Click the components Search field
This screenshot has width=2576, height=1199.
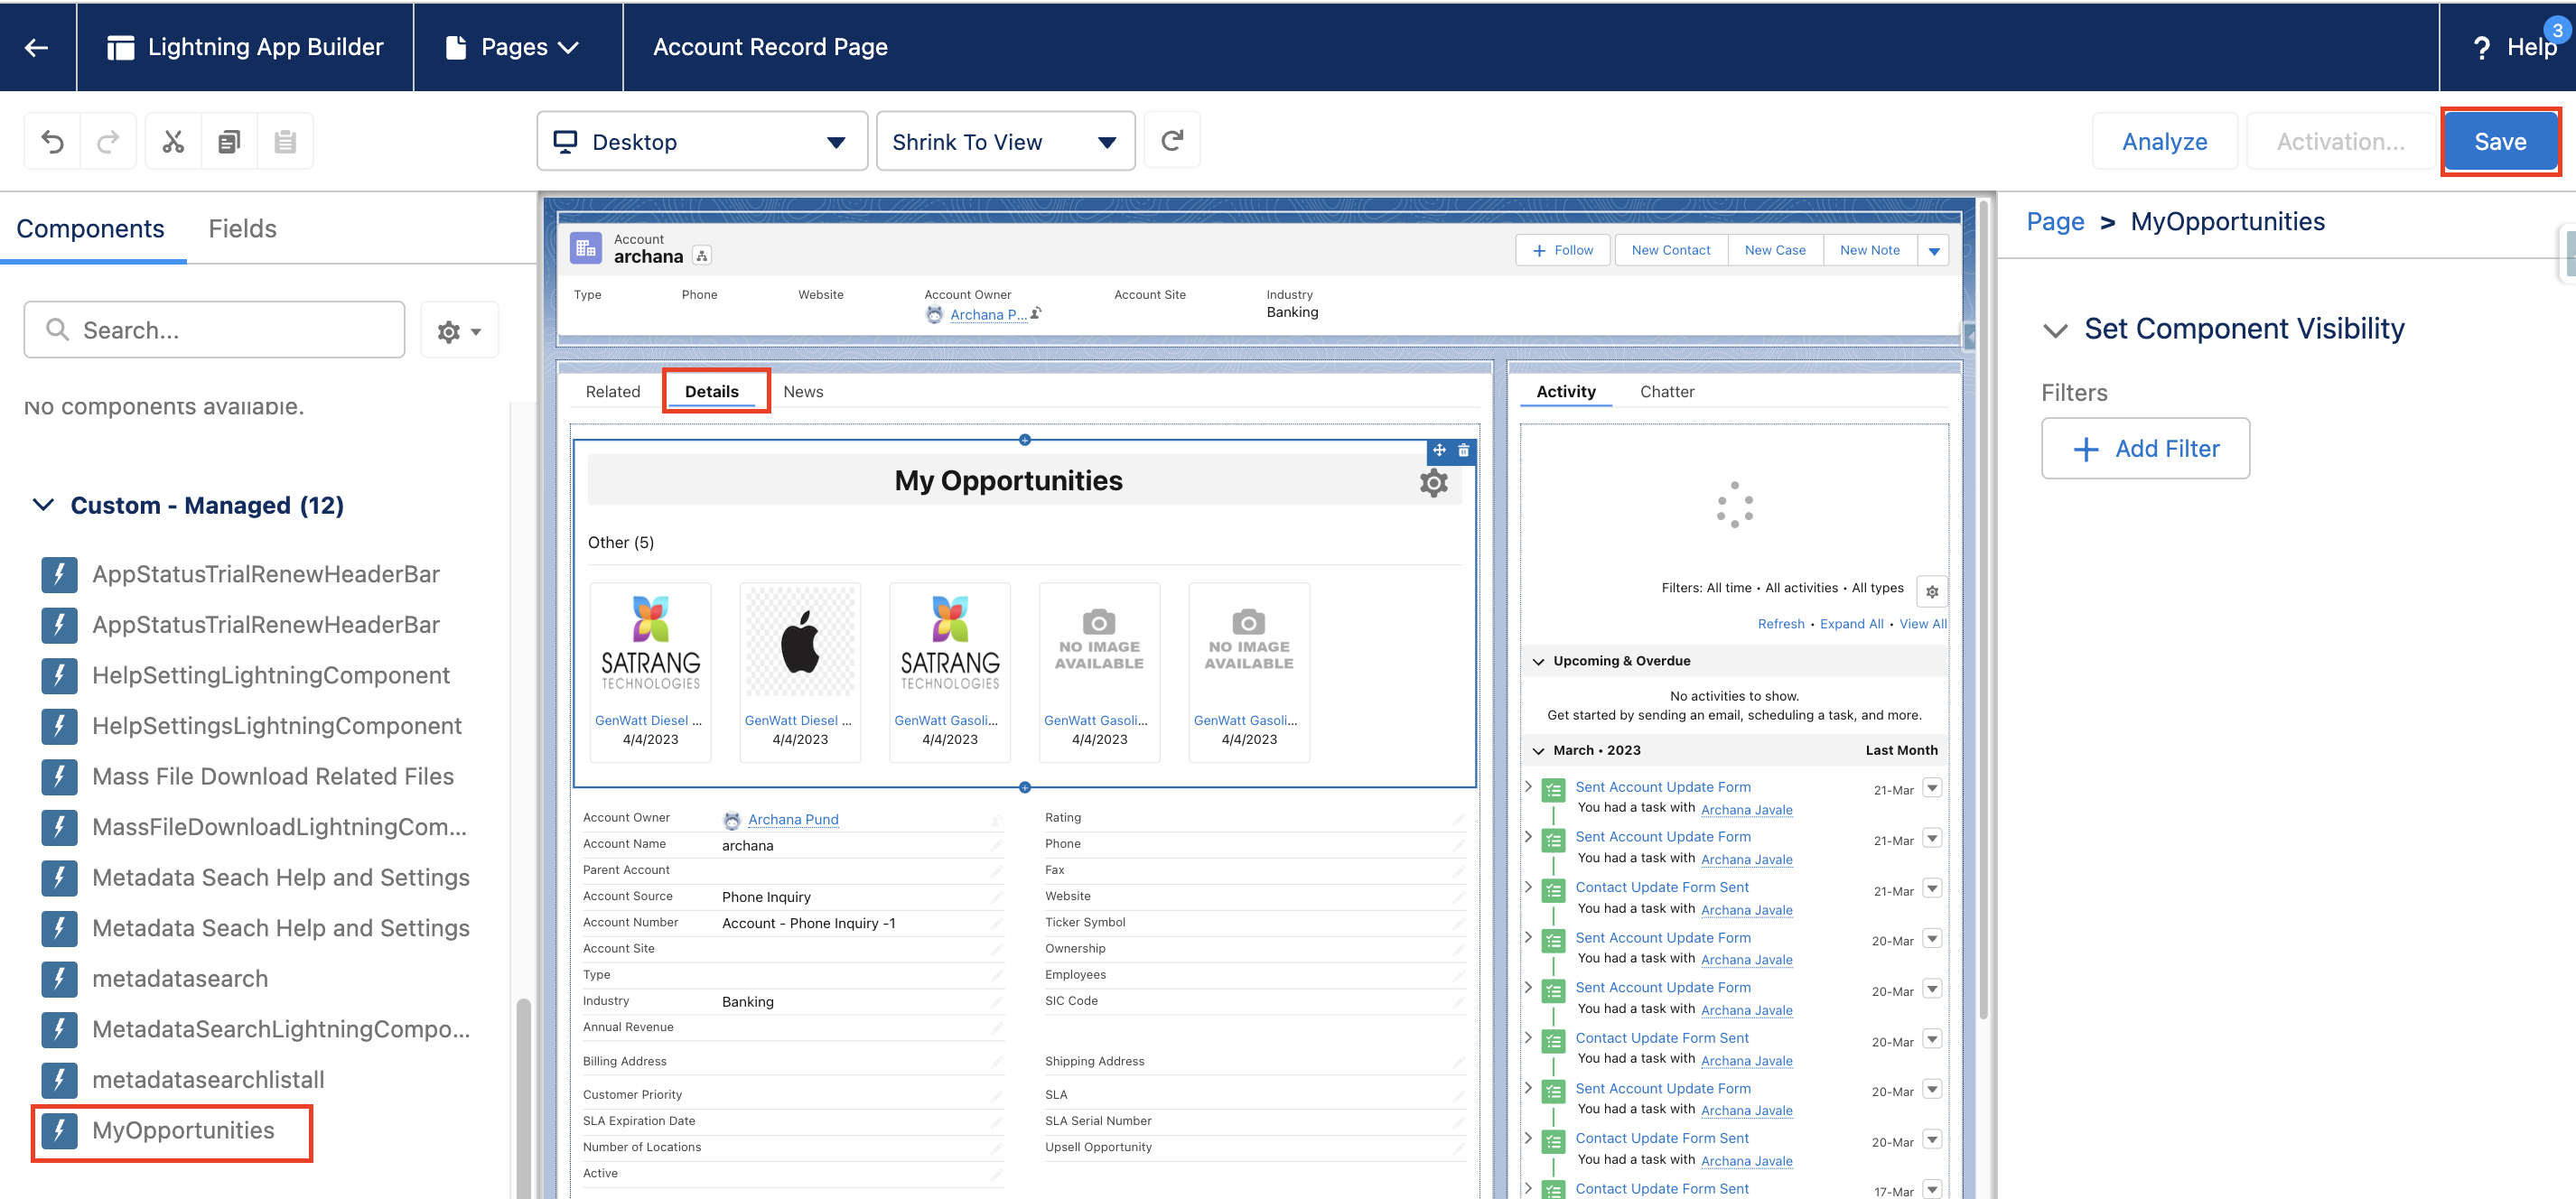214,330
